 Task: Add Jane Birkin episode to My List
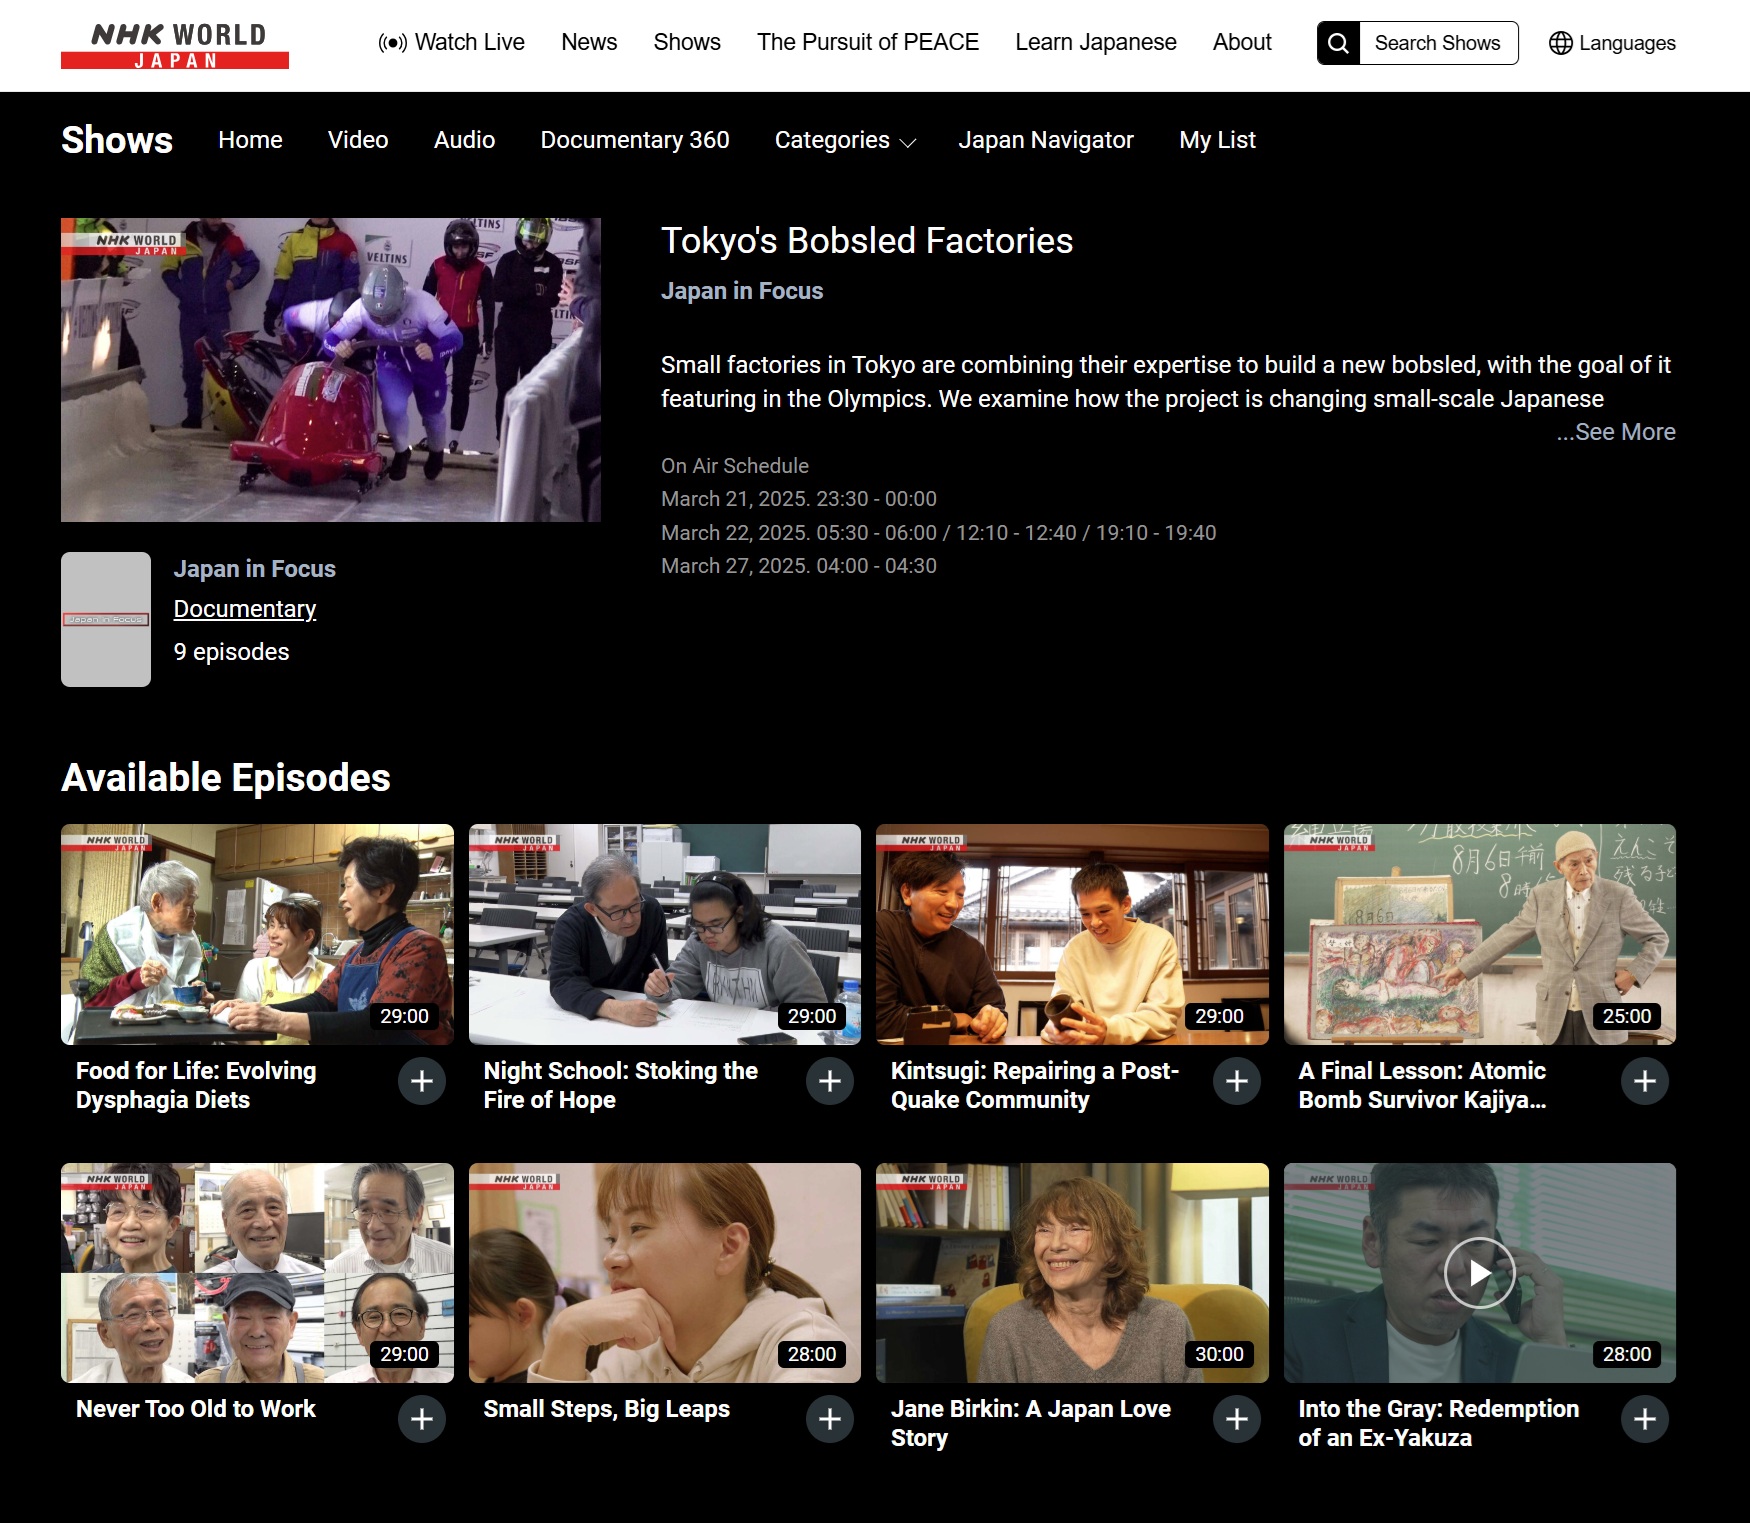(x=1237, y=1419)
